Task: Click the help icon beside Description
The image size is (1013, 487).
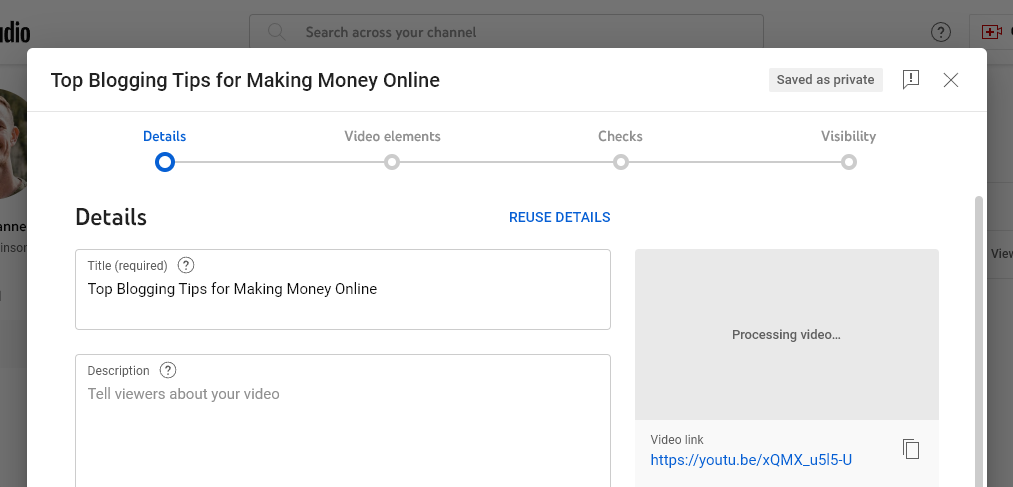Action: tap(168, 371)
